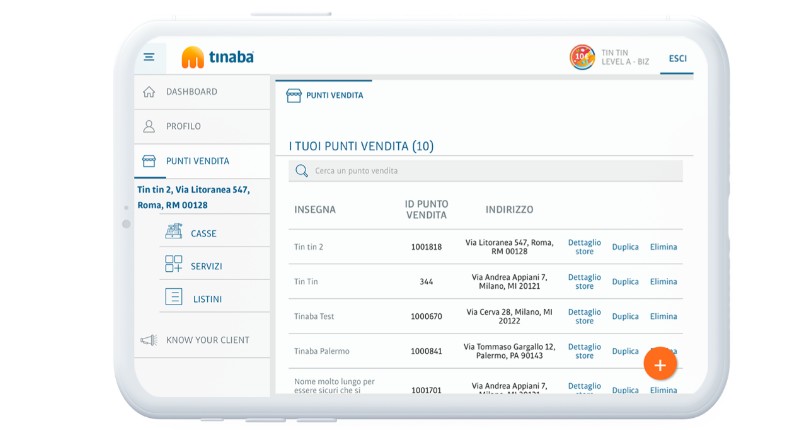This screenshot has width=800, height=430.
Task: Open Dettaglio store for Tinaba Palermo
Action: [x=584, y=351]
